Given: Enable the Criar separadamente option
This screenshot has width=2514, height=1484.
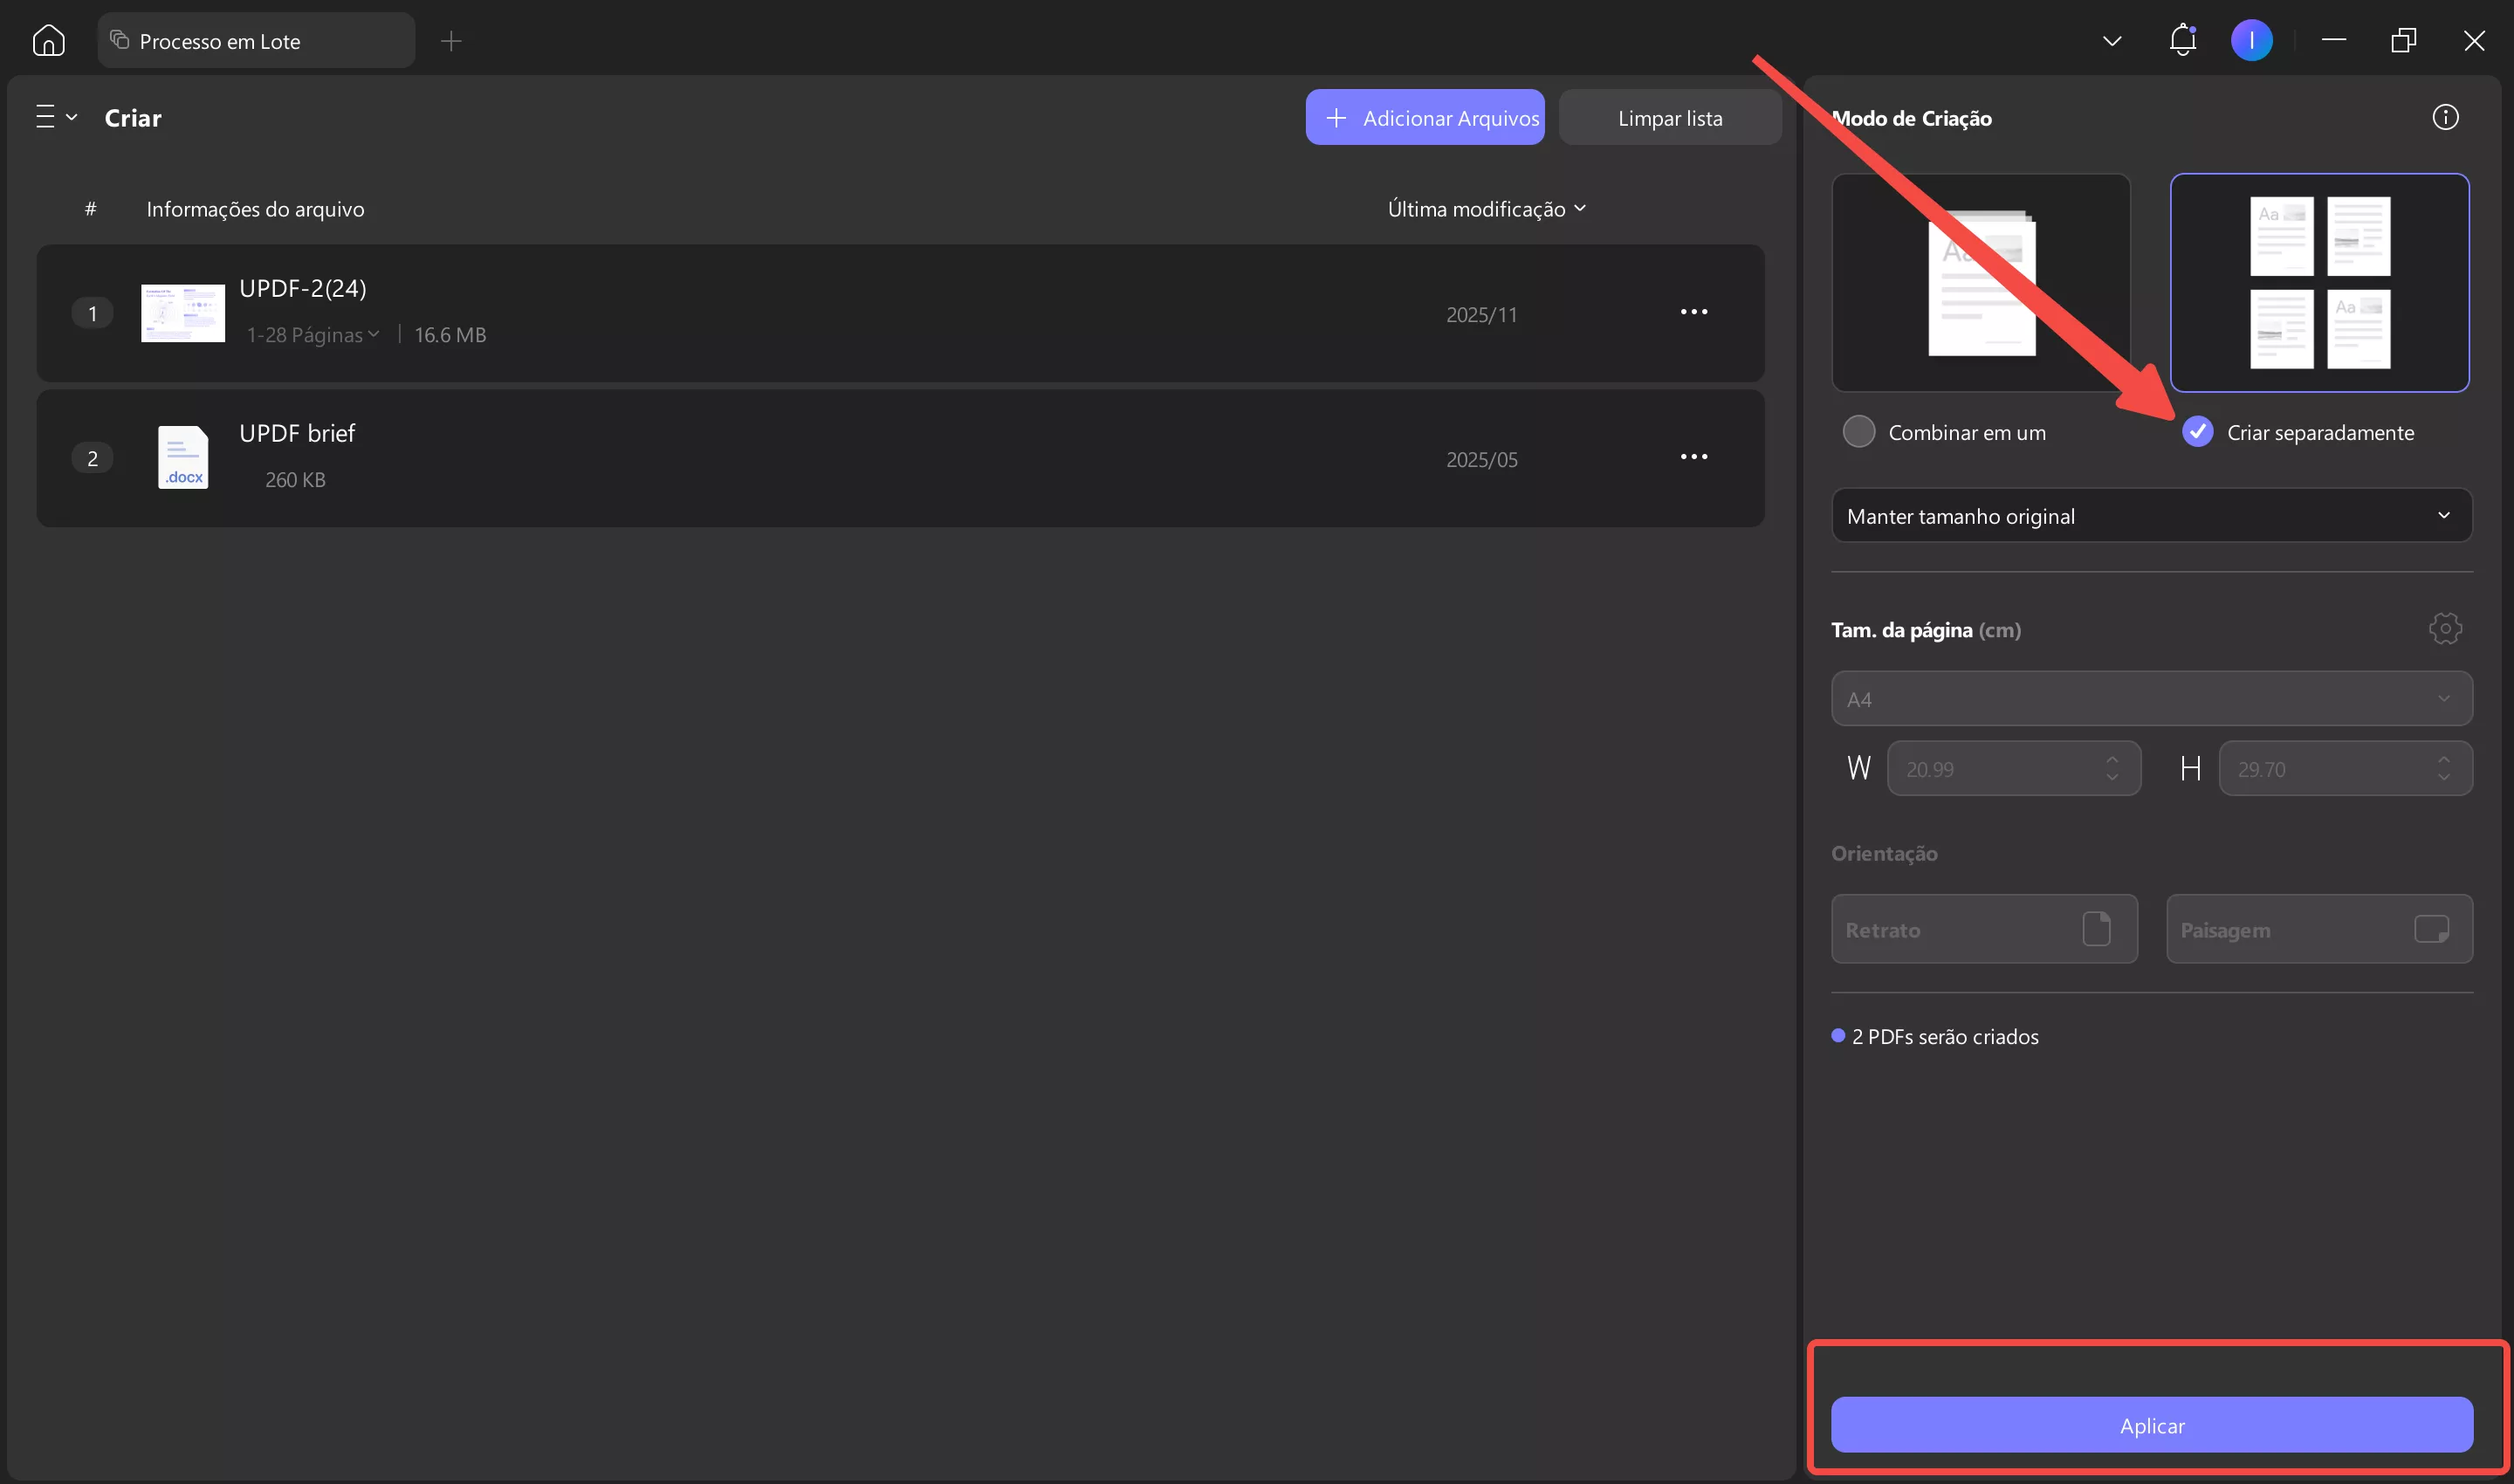Looking at the screenshot, I should click(x=2198, y=431).
